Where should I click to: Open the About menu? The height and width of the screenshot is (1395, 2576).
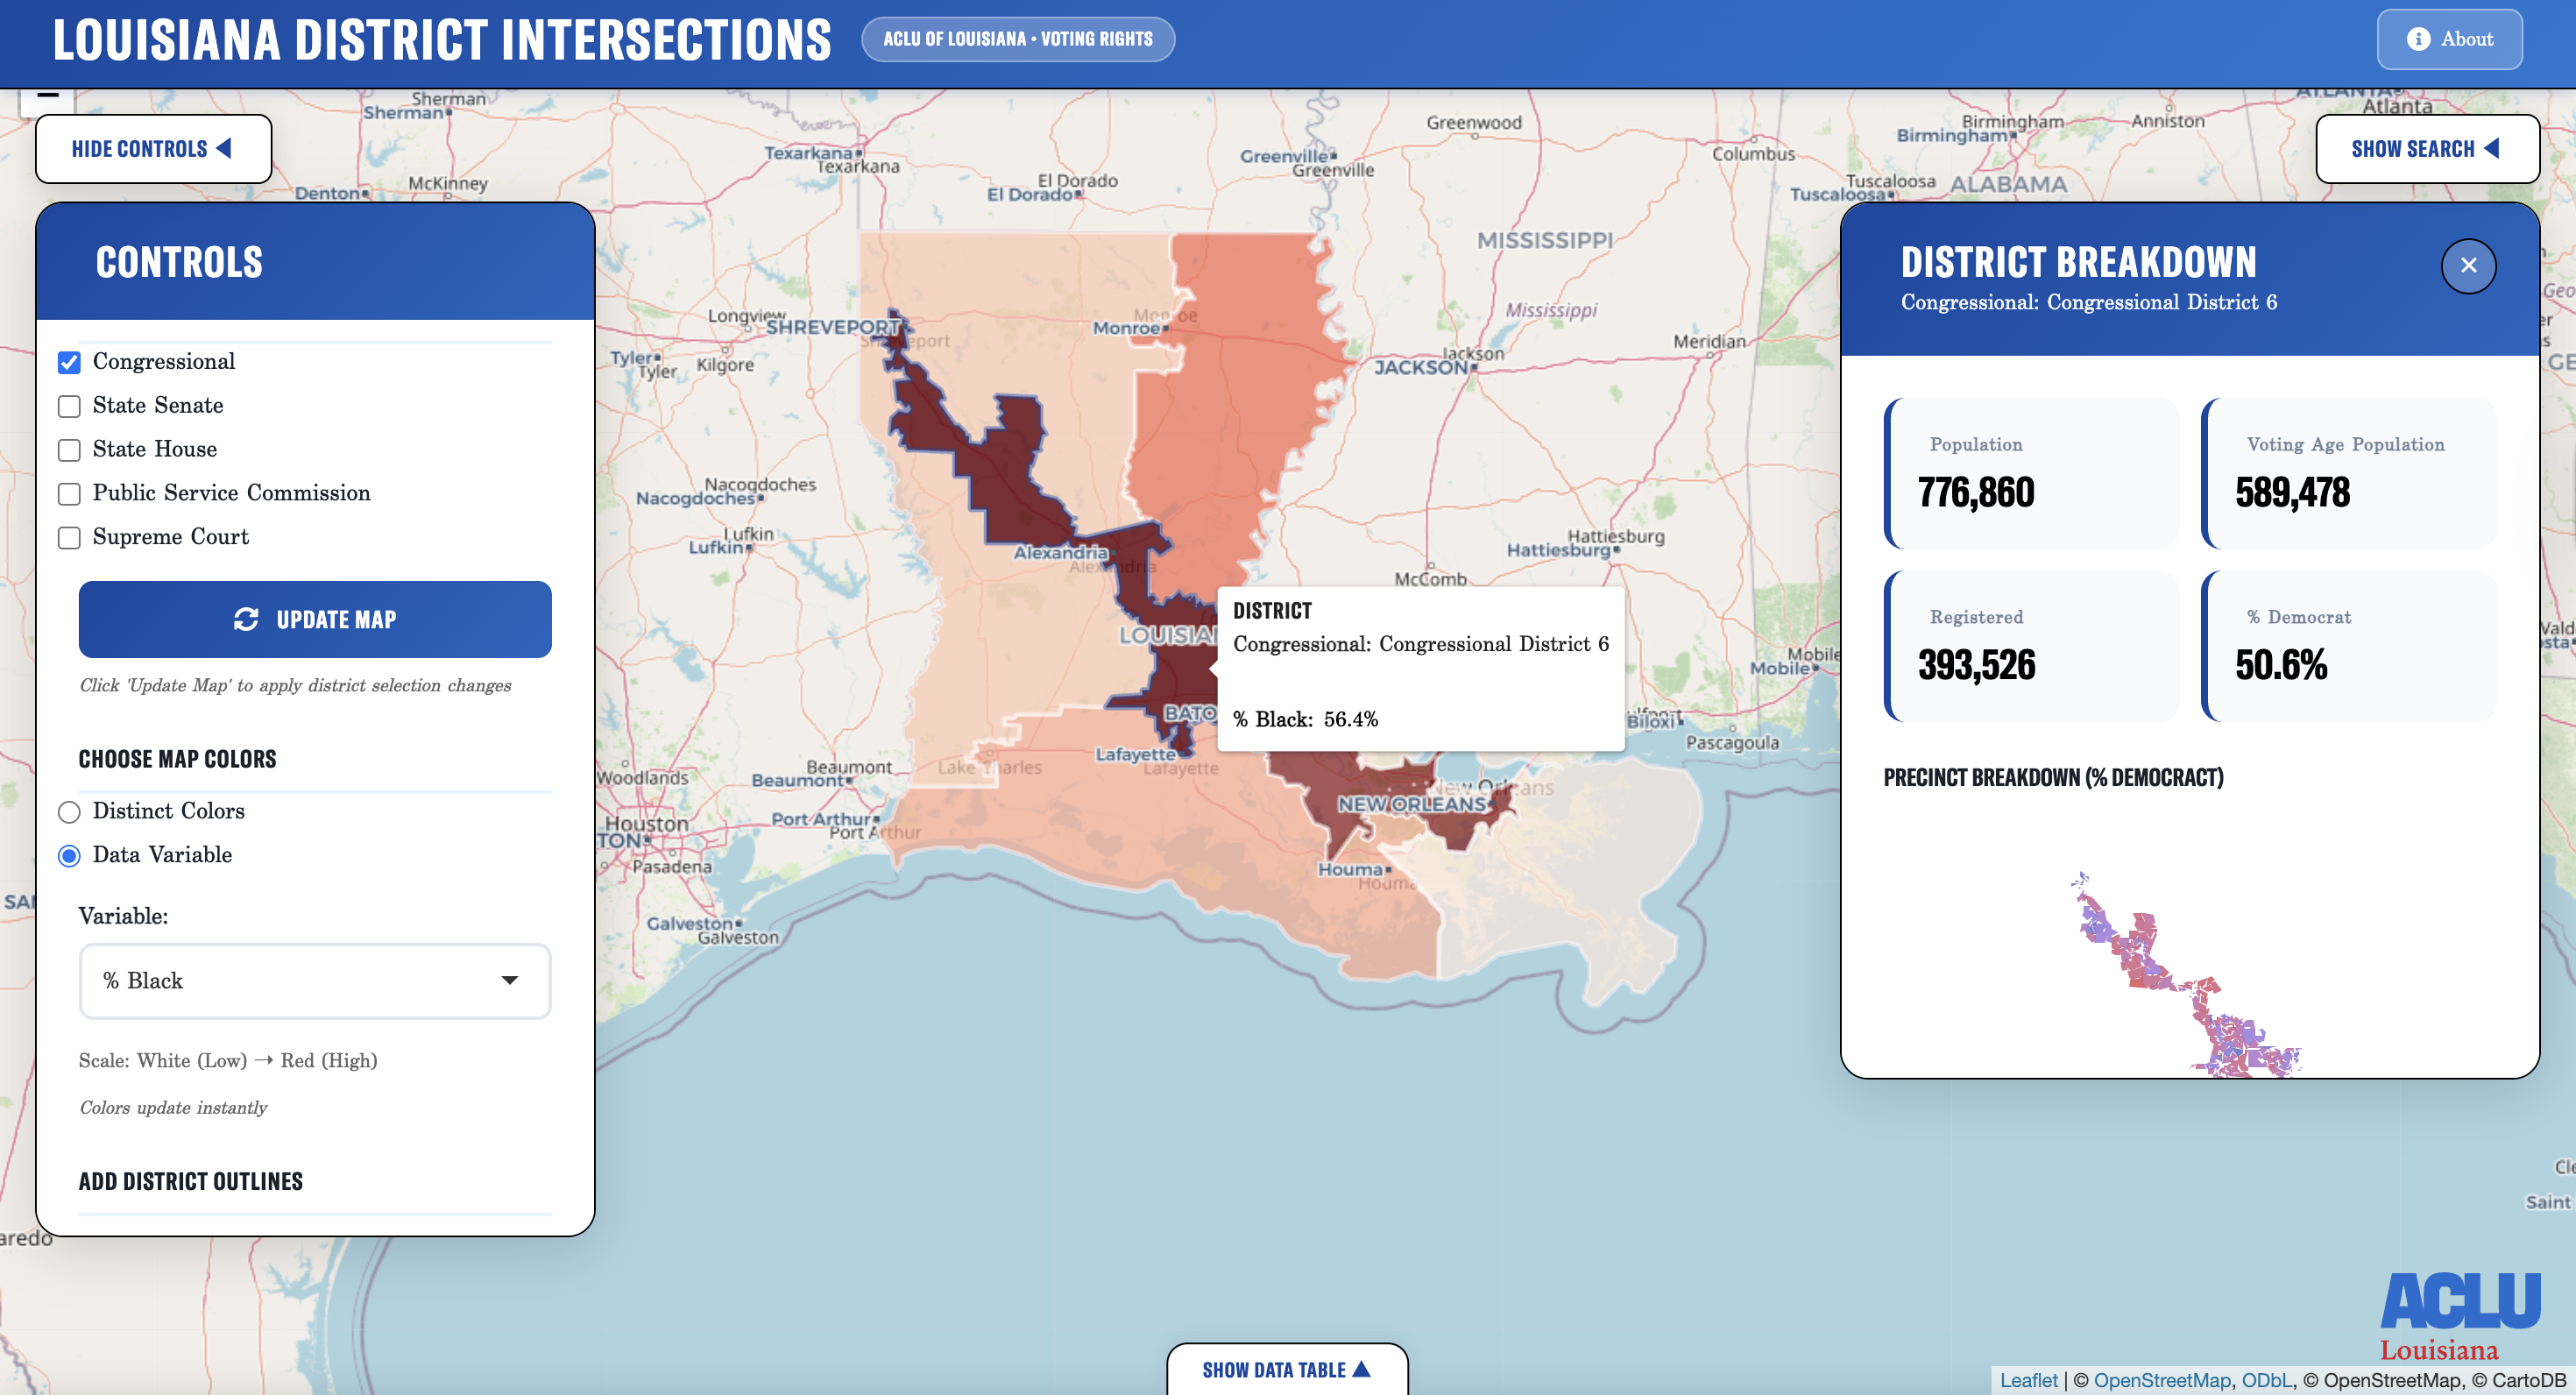point(2448,39)
